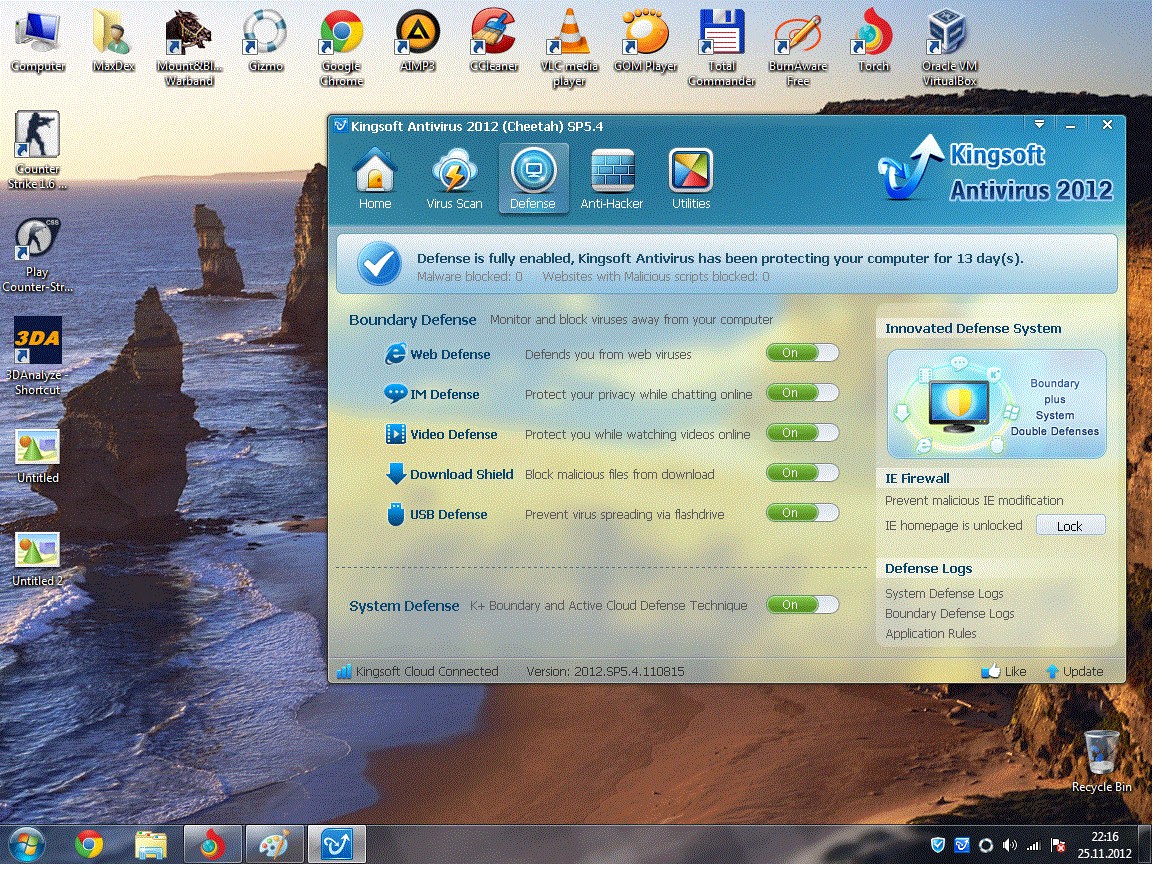
Task: Click the Download Shield arrow icon
Action: (395, 474)
